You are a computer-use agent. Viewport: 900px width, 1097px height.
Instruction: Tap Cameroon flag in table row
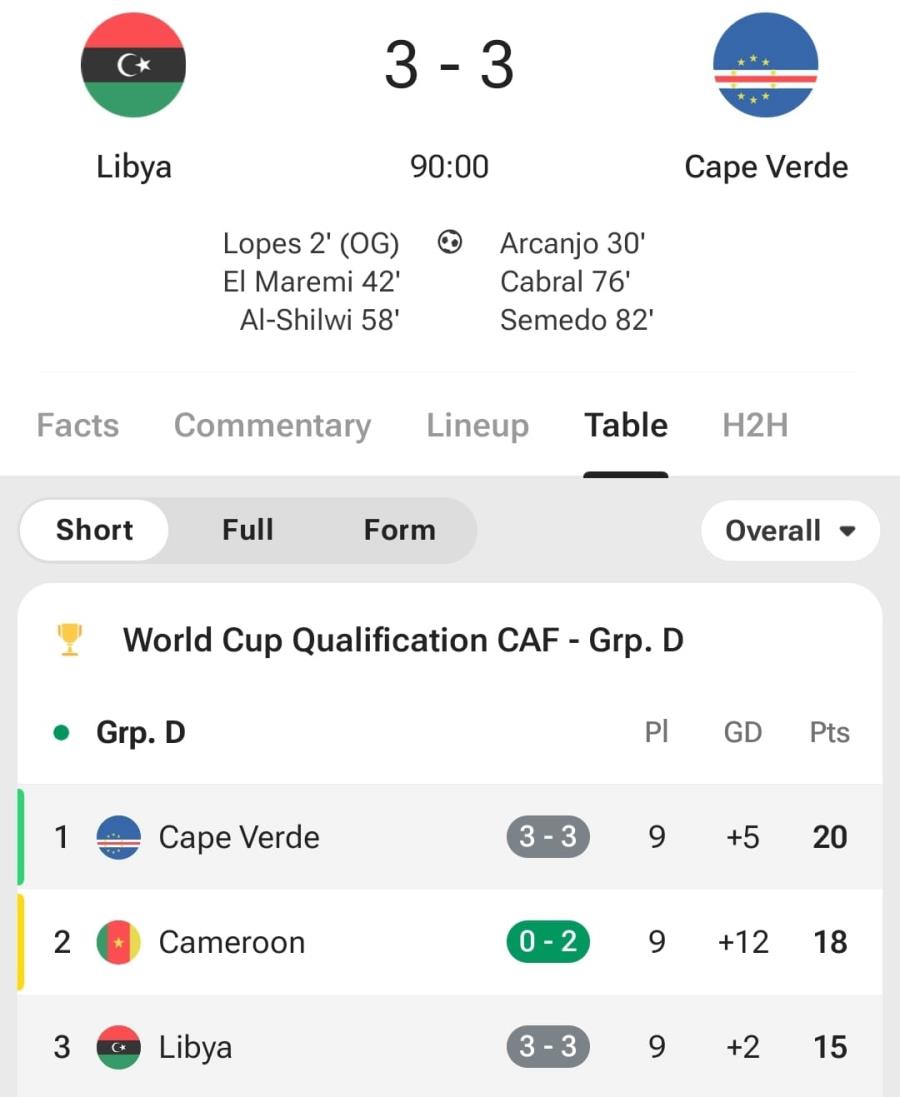tap(118, 942)
